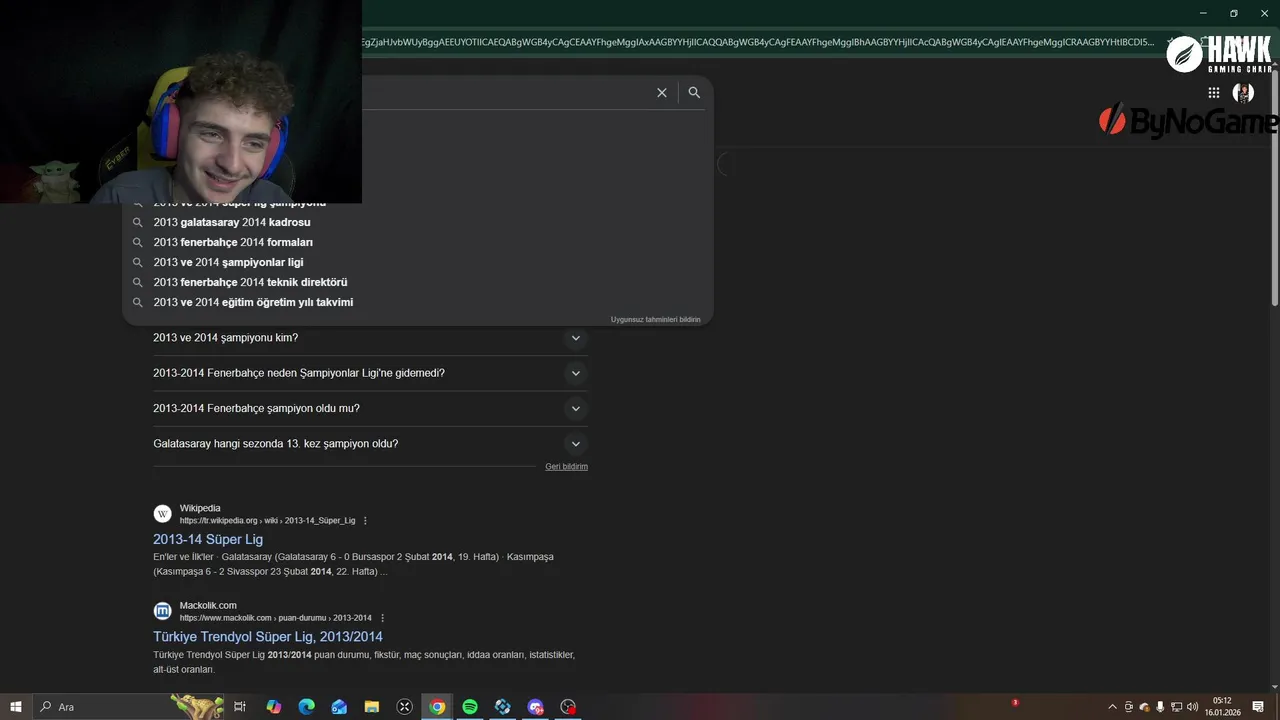Open File Explorer from the taskbar
This screenshot has width=1280, height=720.
point(371,707)
